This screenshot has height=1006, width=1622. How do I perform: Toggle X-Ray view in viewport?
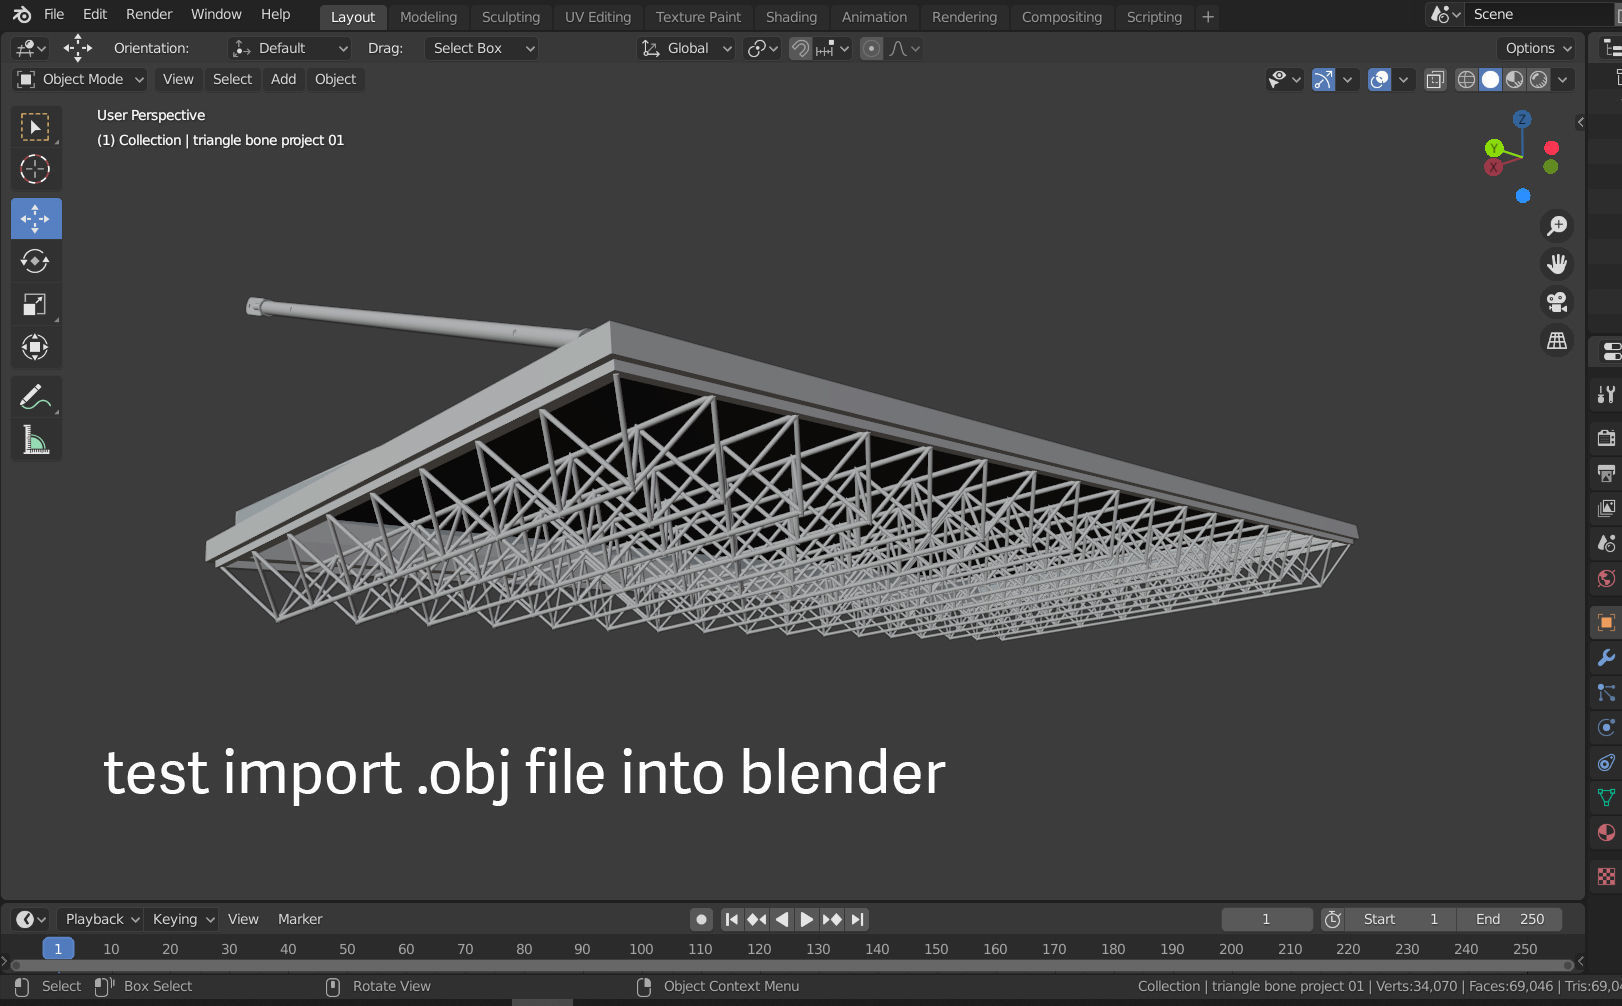(x=1435, y=80)
